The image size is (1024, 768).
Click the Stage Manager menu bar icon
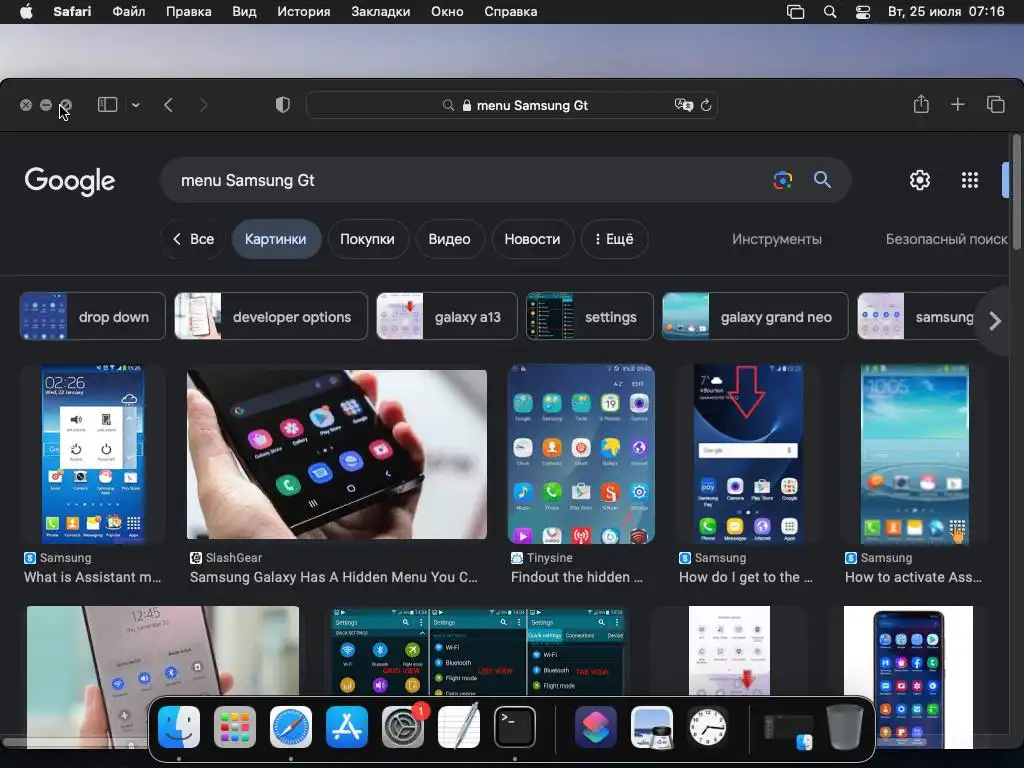pyautogui.click(x=795, y=12)
